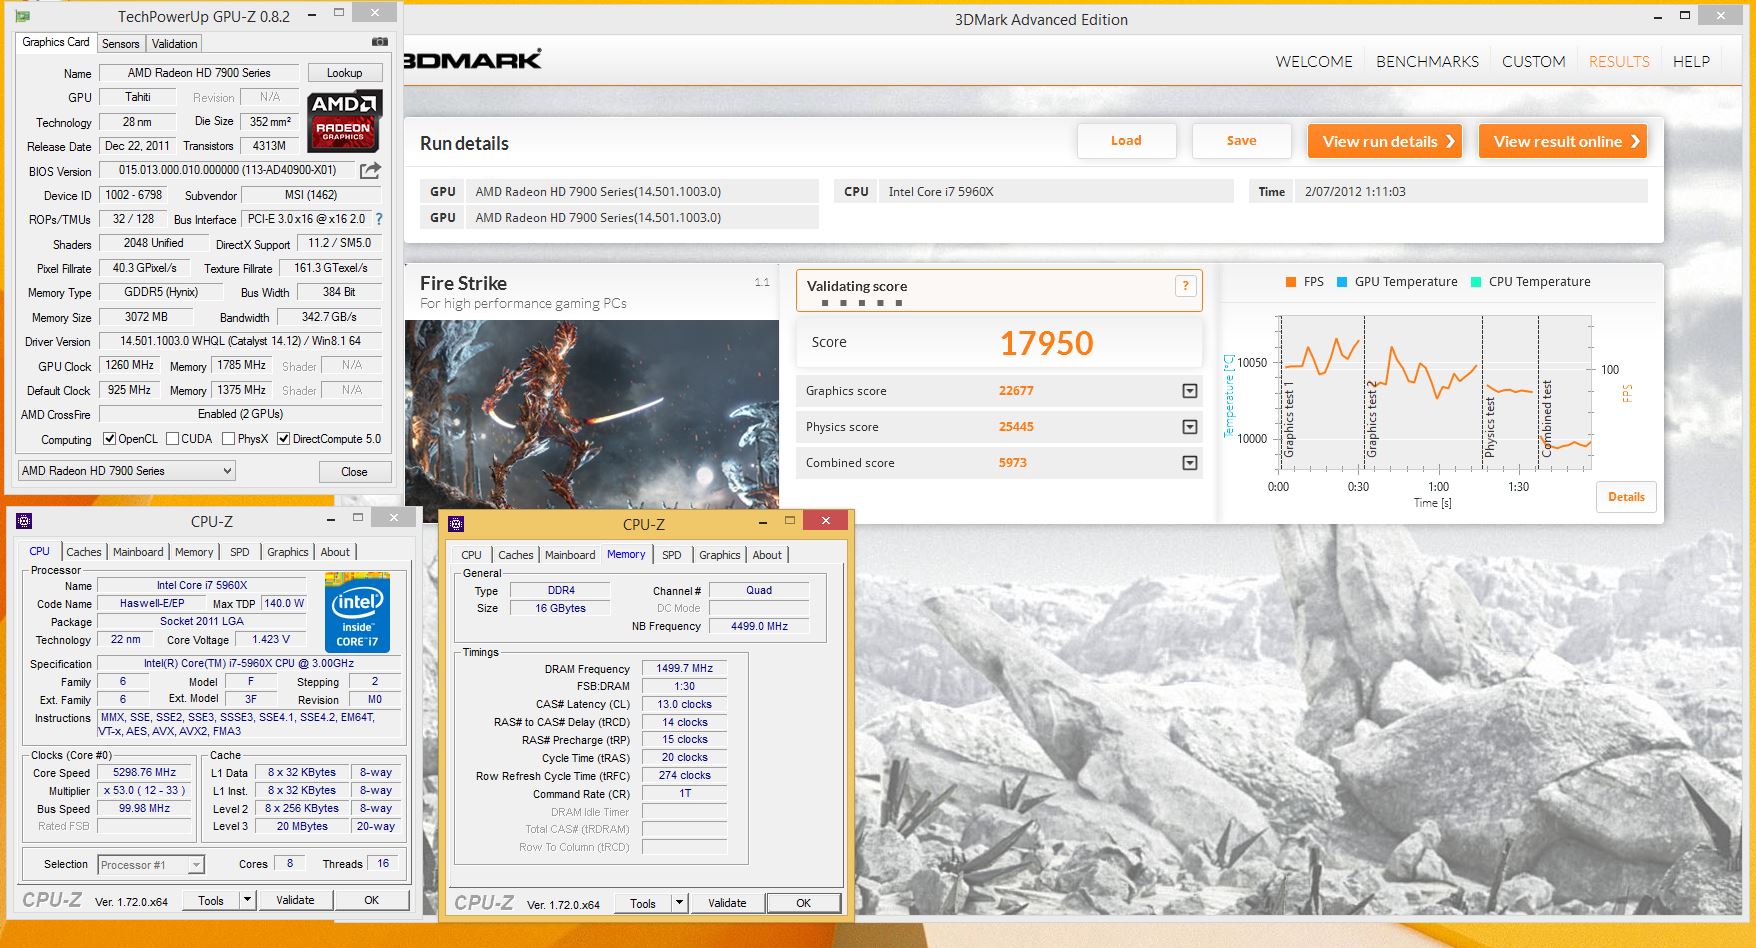Expand the Physics score details
This screenshot has height=948, width=1756.
click(1190, 427)
